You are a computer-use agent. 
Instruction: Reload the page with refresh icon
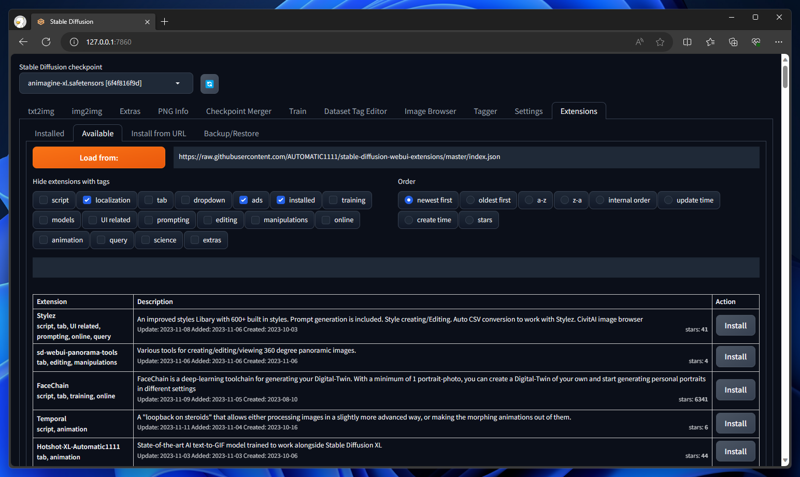[x=46, y=42]
